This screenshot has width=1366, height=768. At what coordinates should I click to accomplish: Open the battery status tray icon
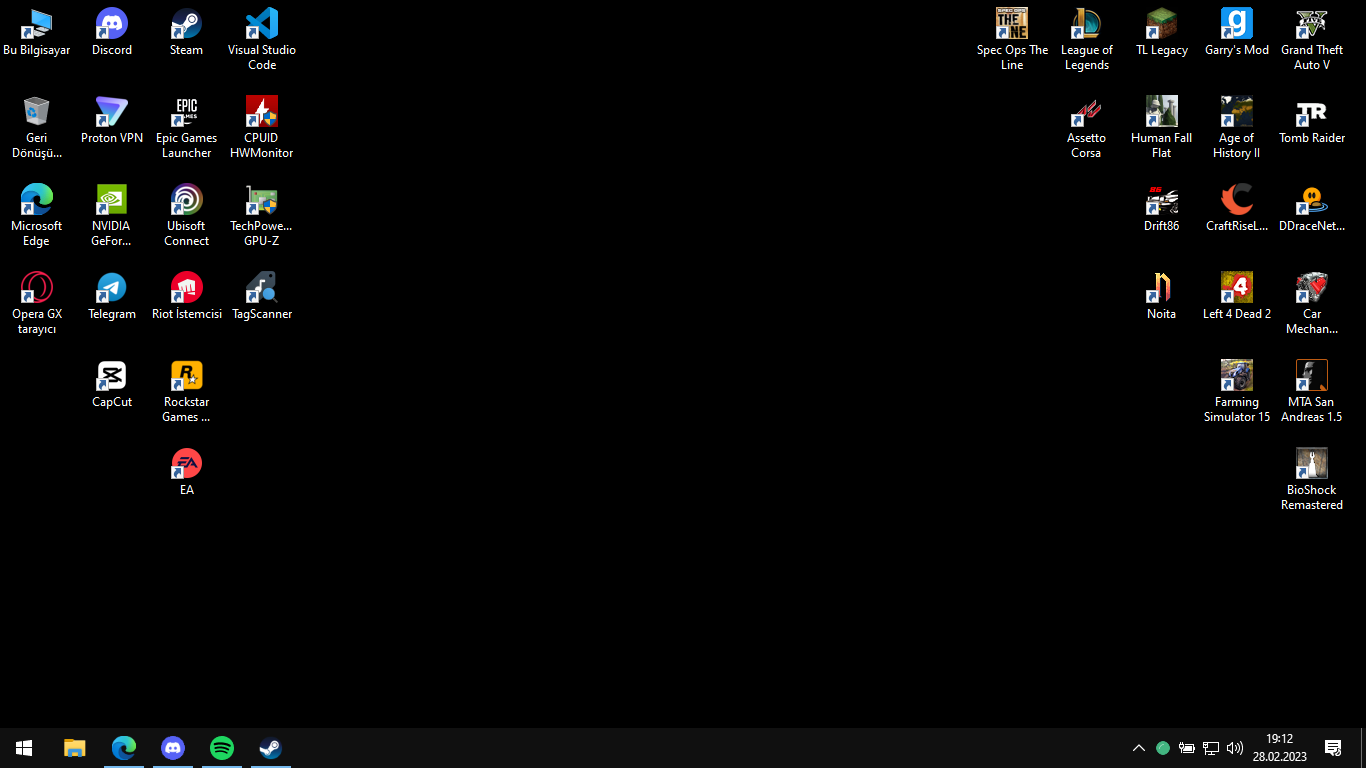coord(1187,748)
